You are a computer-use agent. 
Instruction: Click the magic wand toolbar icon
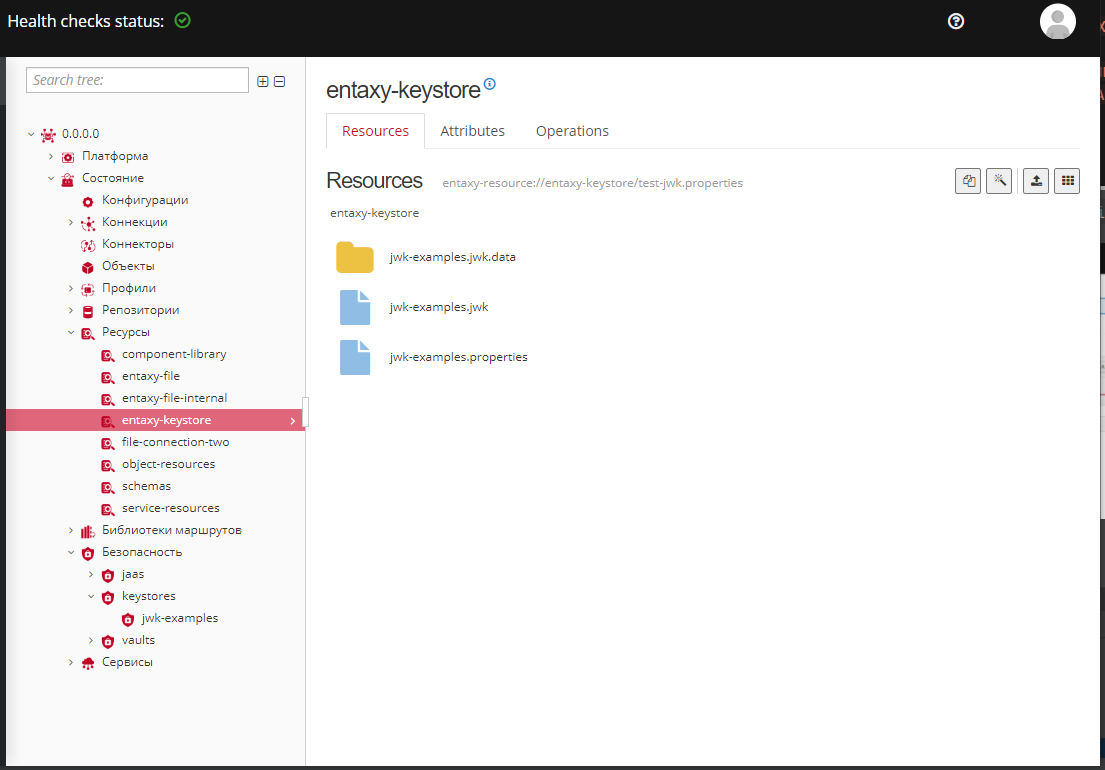(998, 181)
